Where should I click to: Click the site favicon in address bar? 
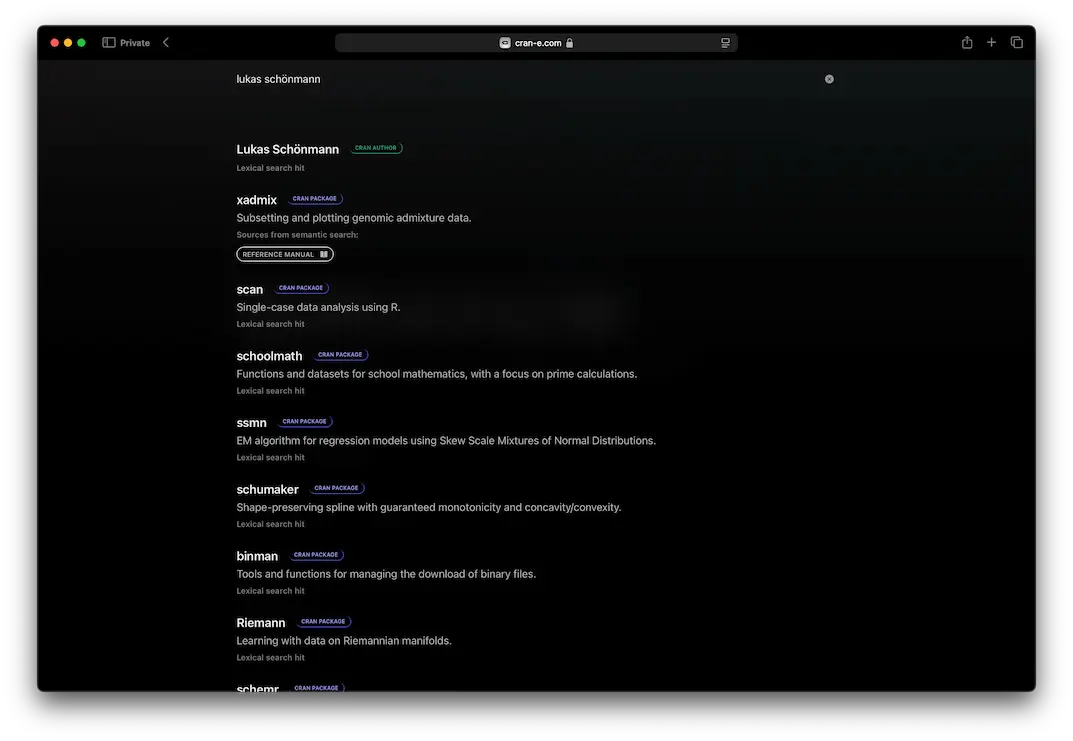pyautogui.click(x=505, y=43)
